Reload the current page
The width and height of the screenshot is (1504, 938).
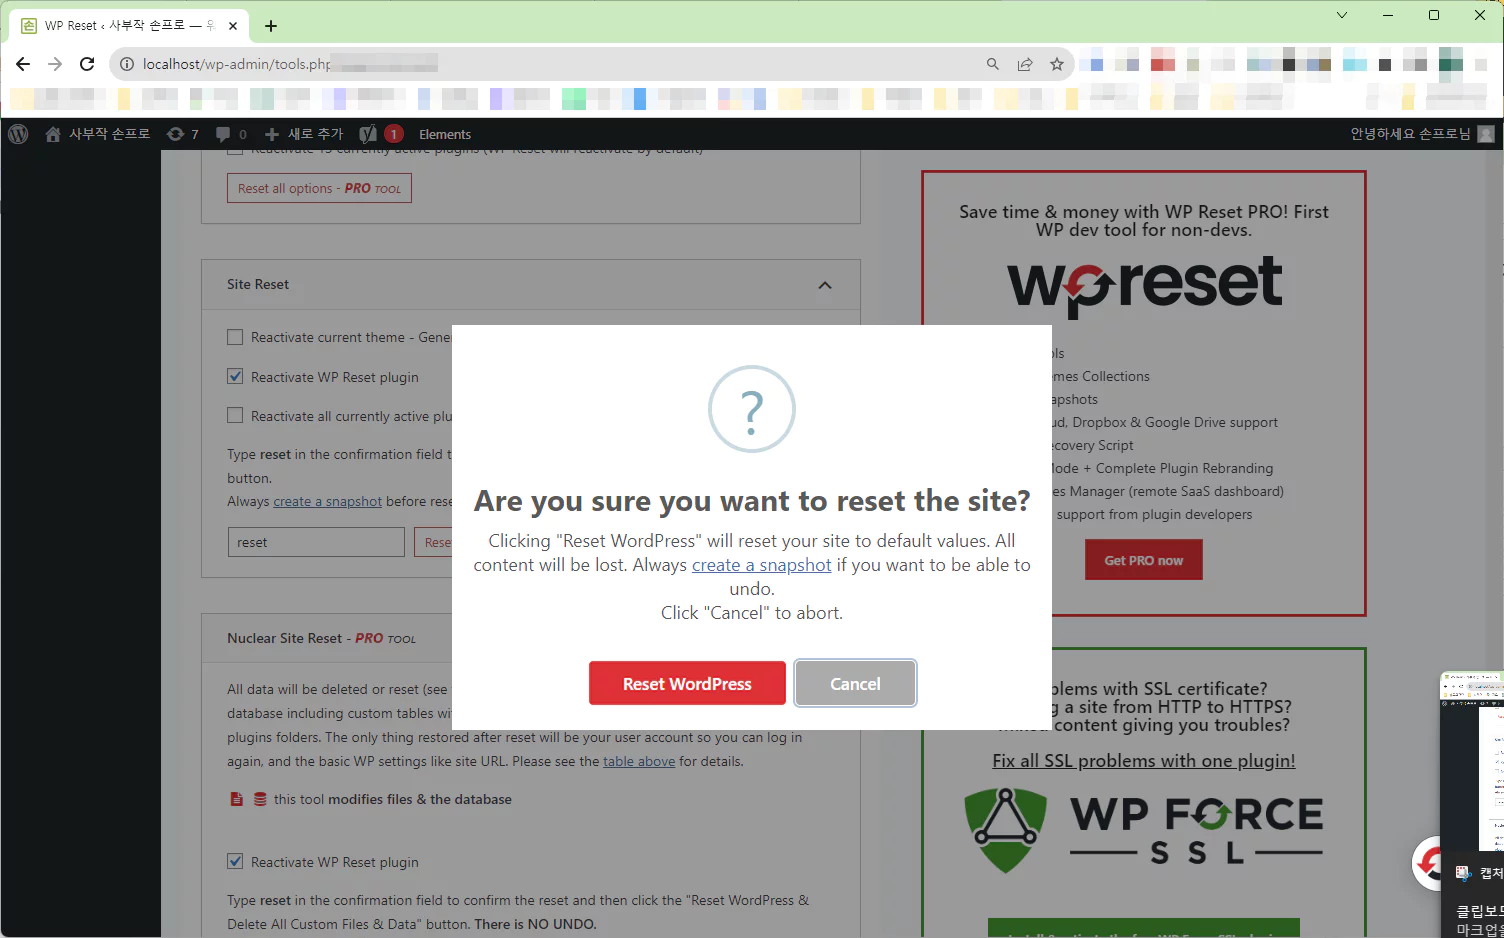(87, 64)
